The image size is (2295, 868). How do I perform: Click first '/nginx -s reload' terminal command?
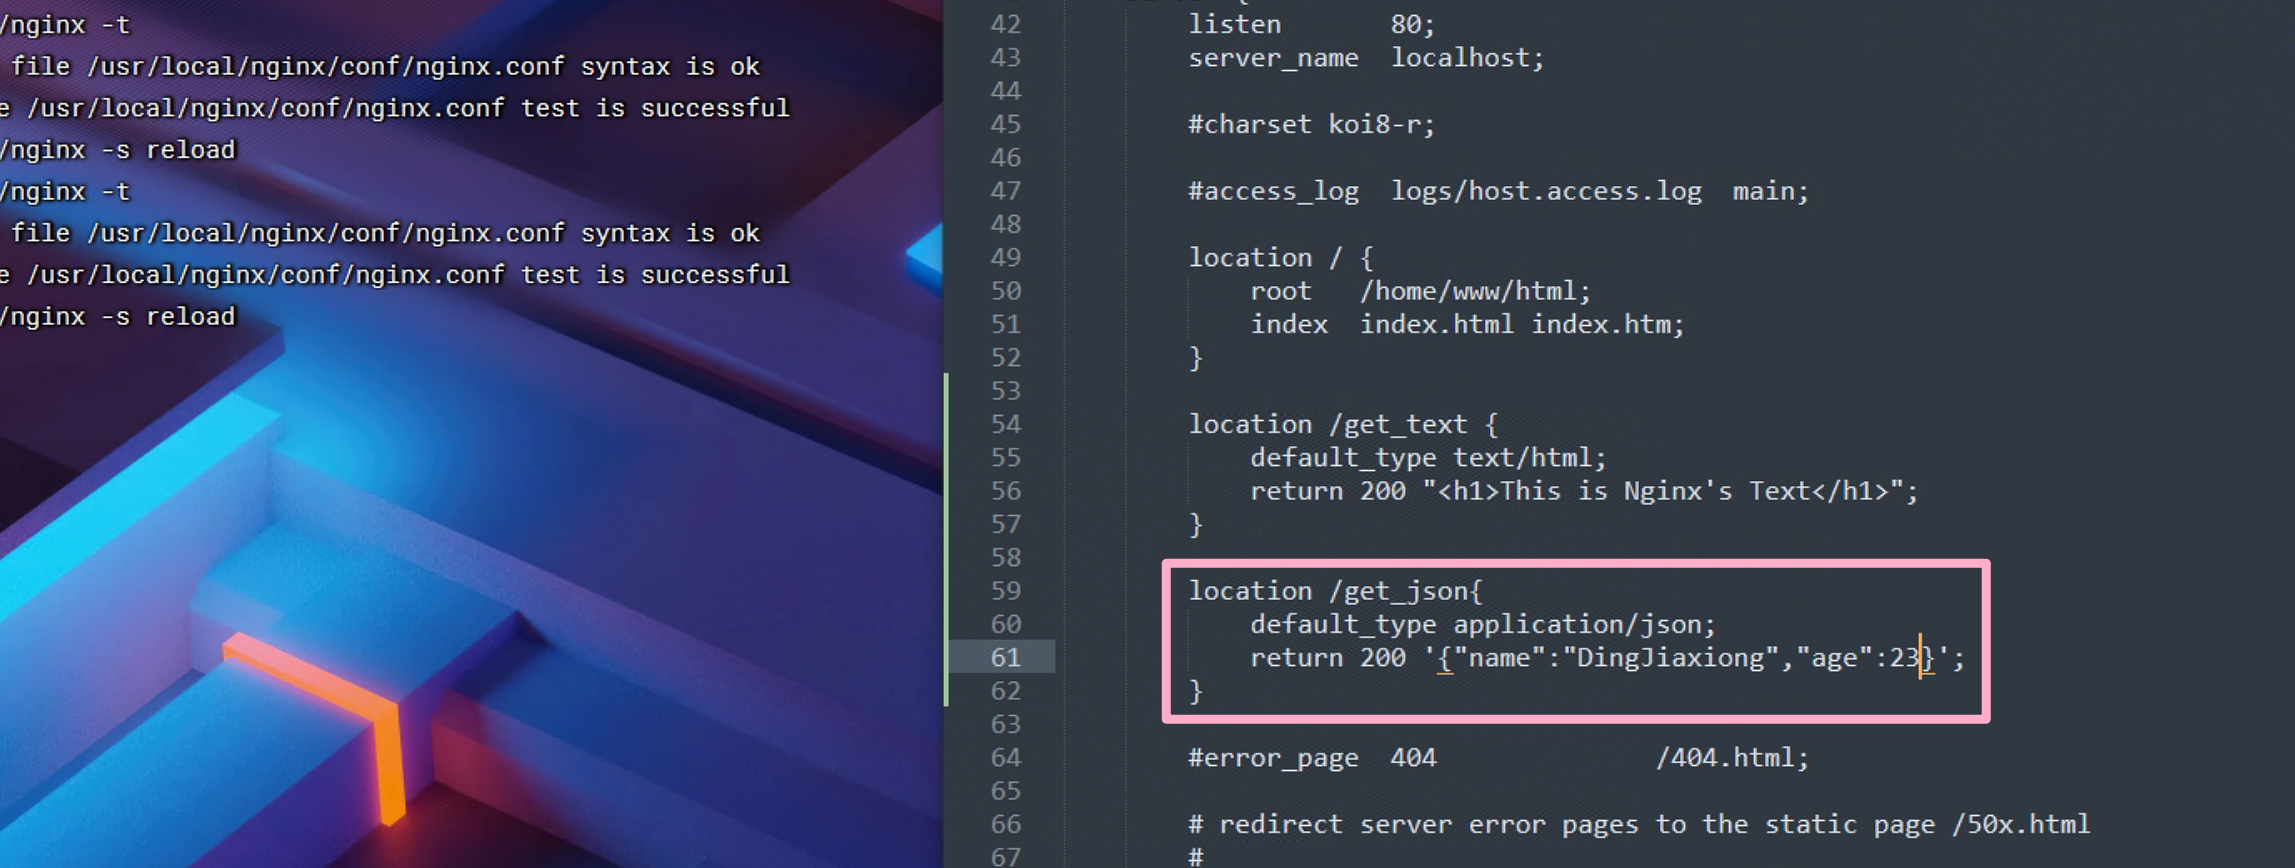click(118, 150)
